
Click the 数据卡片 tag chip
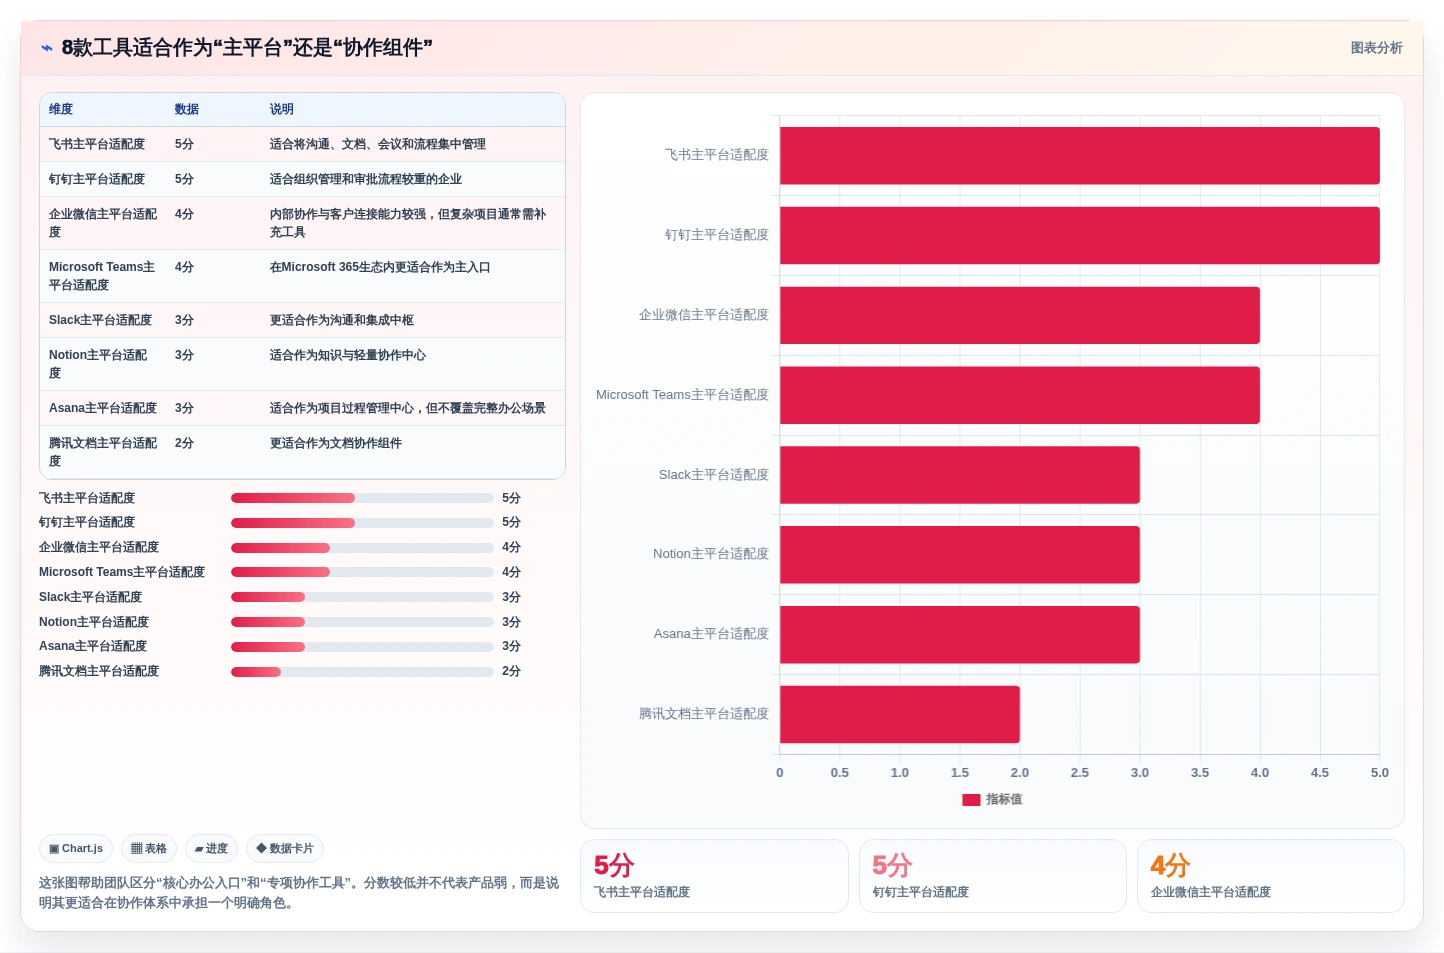click(x=285, y=848)
